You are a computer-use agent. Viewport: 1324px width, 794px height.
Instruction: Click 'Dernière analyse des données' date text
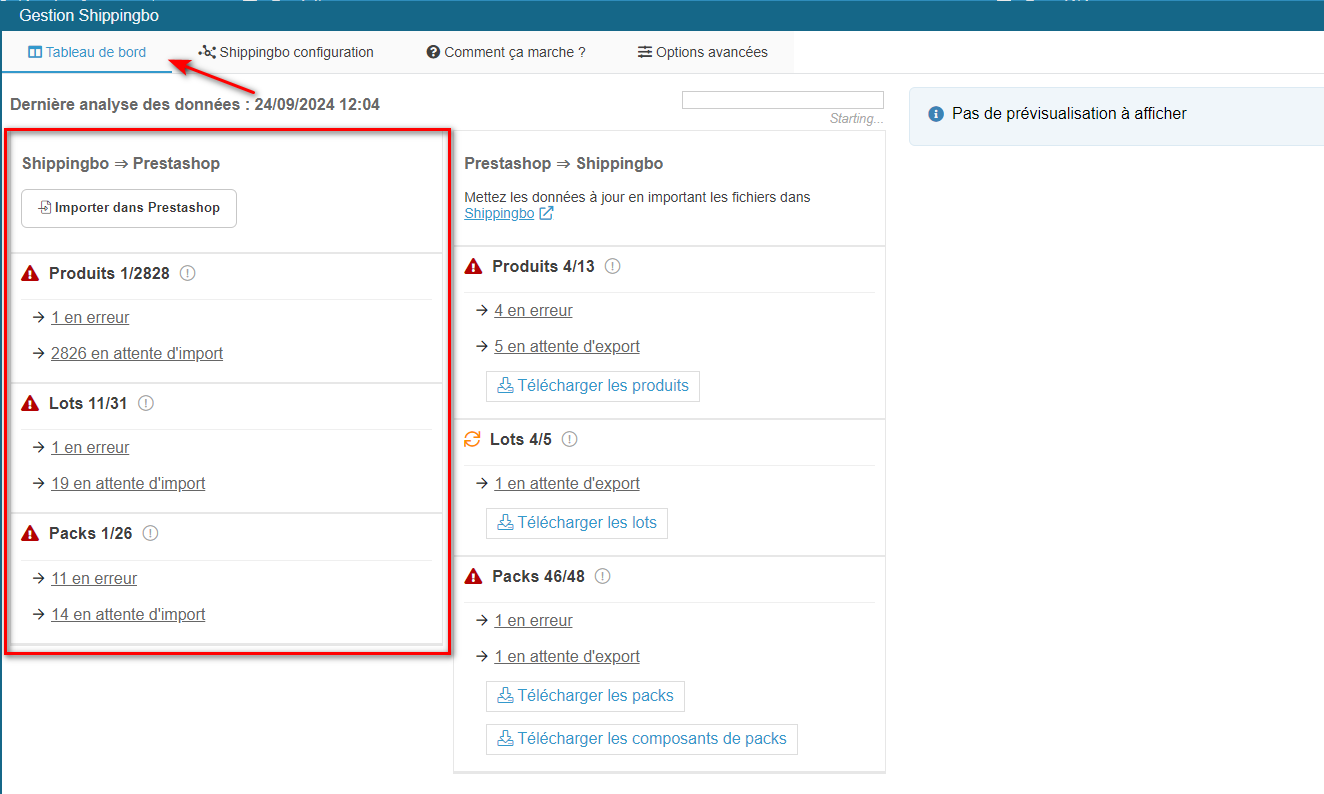point(195,104)
